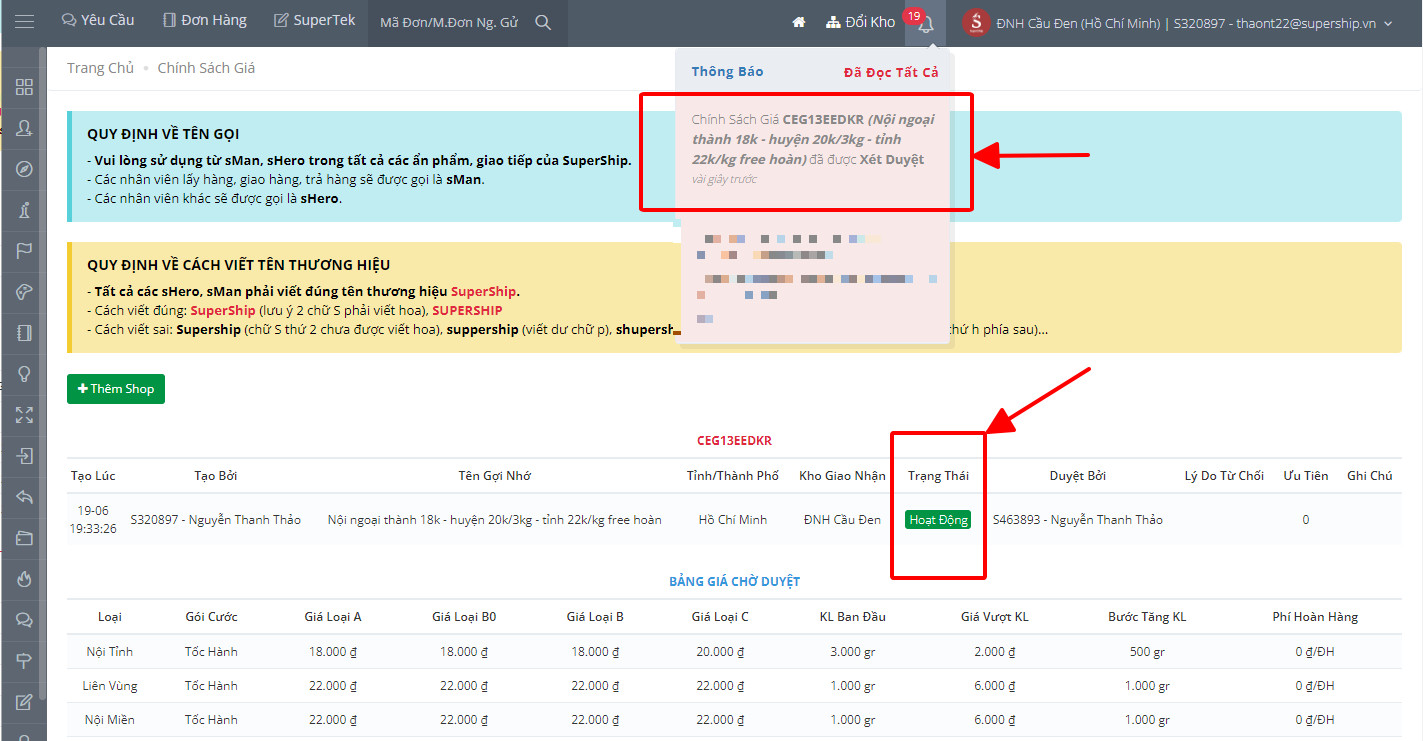Open Đổi Kho warehouse switcher

click(x=861, y=22)
